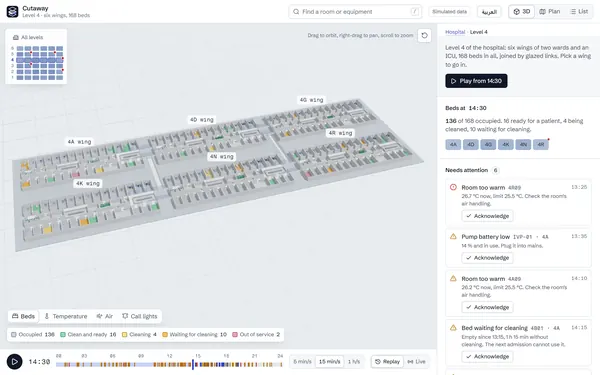Switch to the List view
Image resolution: width=600 pixels, height=375 pixels.
[579, 12]
